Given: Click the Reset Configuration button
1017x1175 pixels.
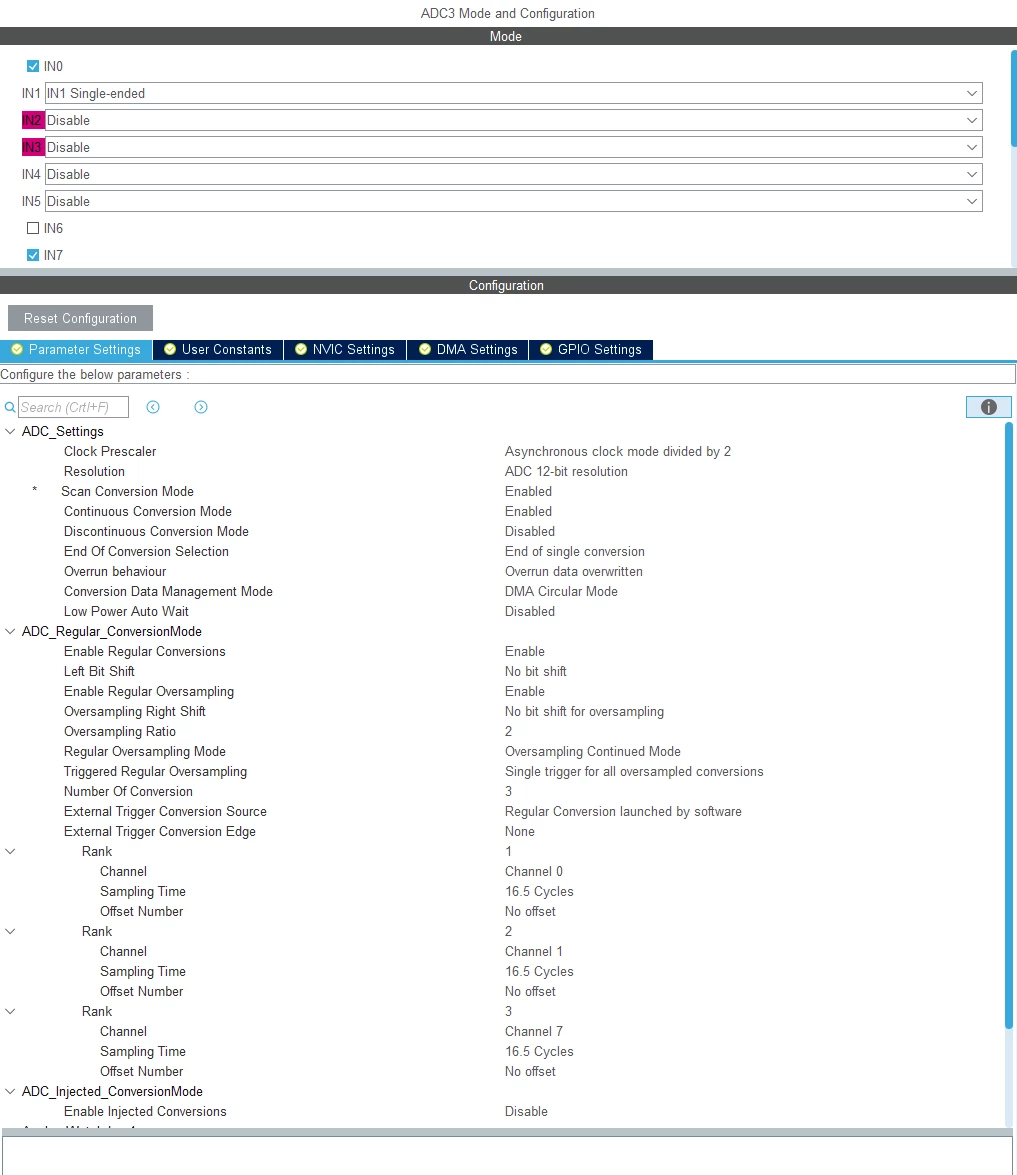Looking at the screenshot, I should (80, 318).
